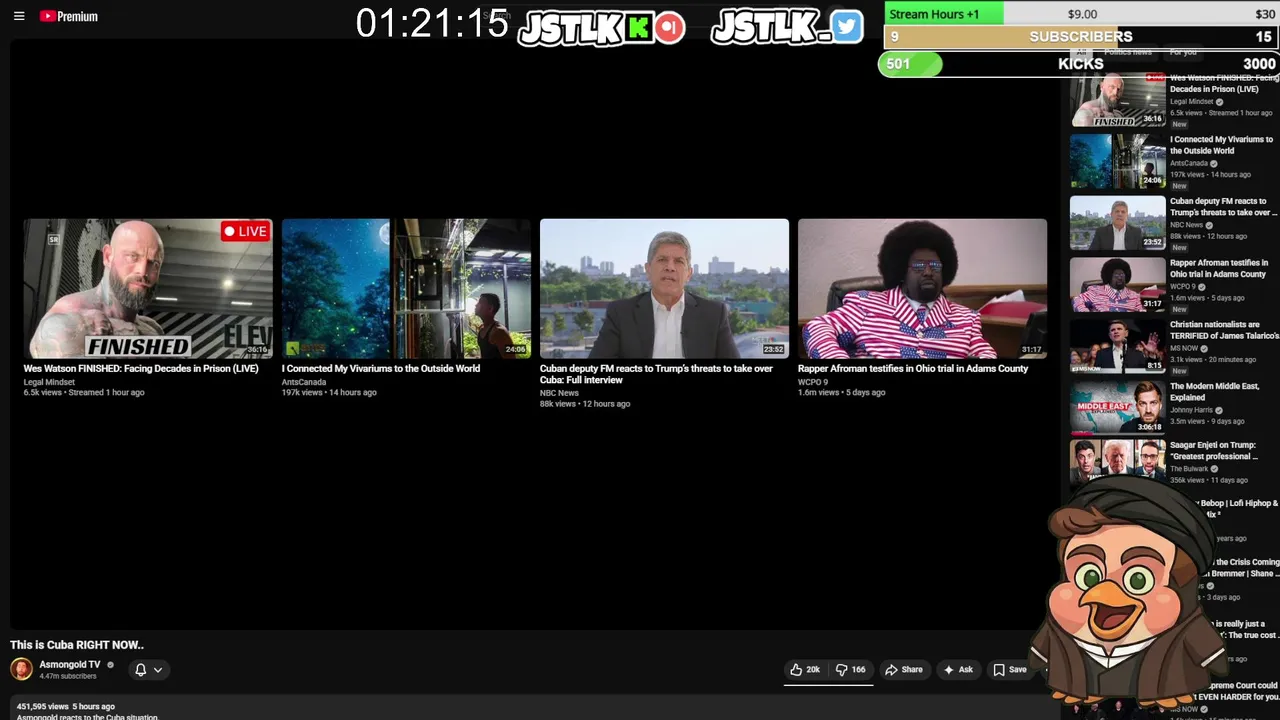This screenshot has width=1280, height=720.
Task: Click sidebar thumbnail of Afroman 31:17 video
Action: pos(1118,284)
